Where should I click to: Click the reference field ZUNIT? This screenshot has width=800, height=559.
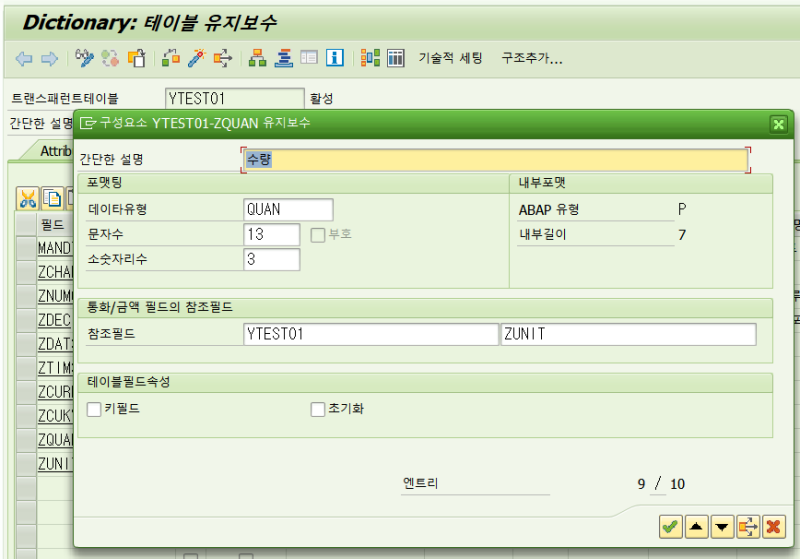pos(628,334)
